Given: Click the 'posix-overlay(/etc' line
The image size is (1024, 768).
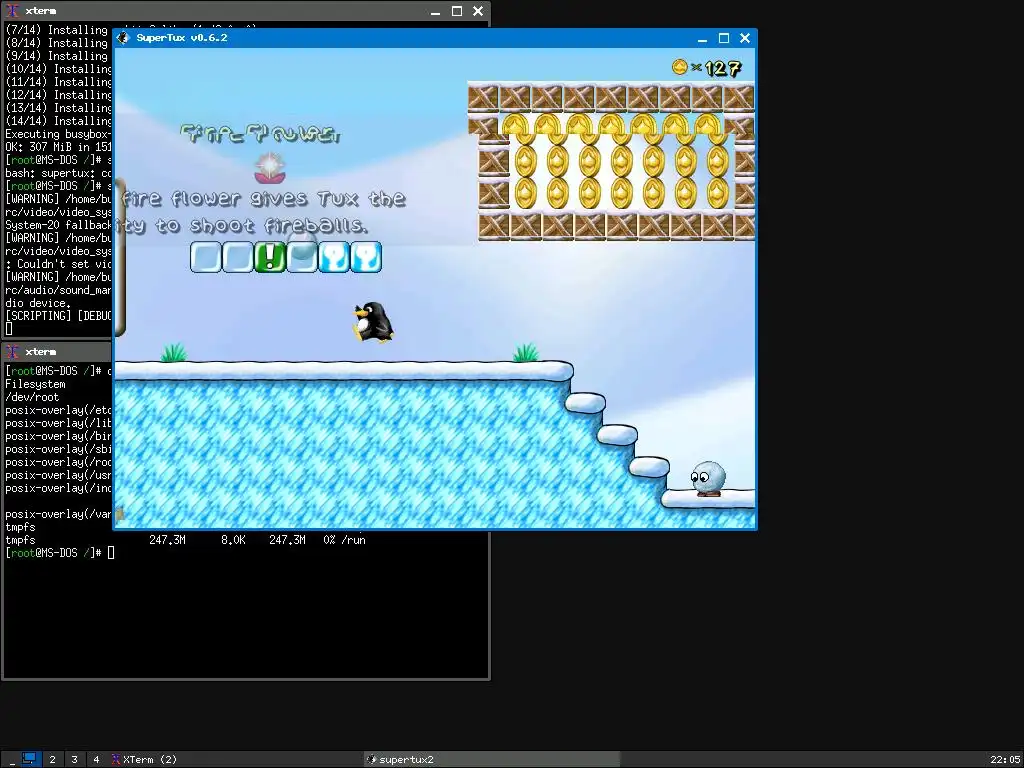Looking at the screenshot, I should 59,410.
